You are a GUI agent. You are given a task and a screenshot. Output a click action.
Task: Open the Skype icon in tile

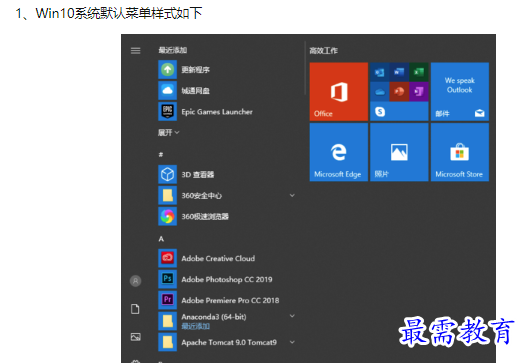(380, 111)
